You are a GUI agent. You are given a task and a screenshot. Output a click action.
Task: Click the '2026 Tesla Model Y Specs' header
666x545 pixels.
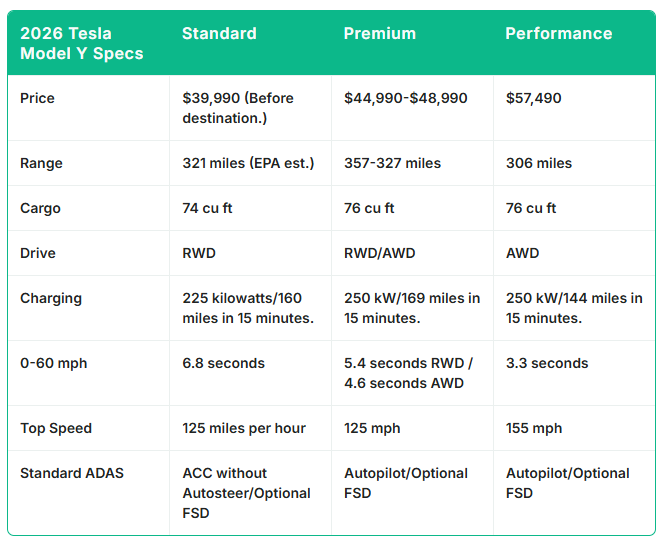[x=82, y=43]
